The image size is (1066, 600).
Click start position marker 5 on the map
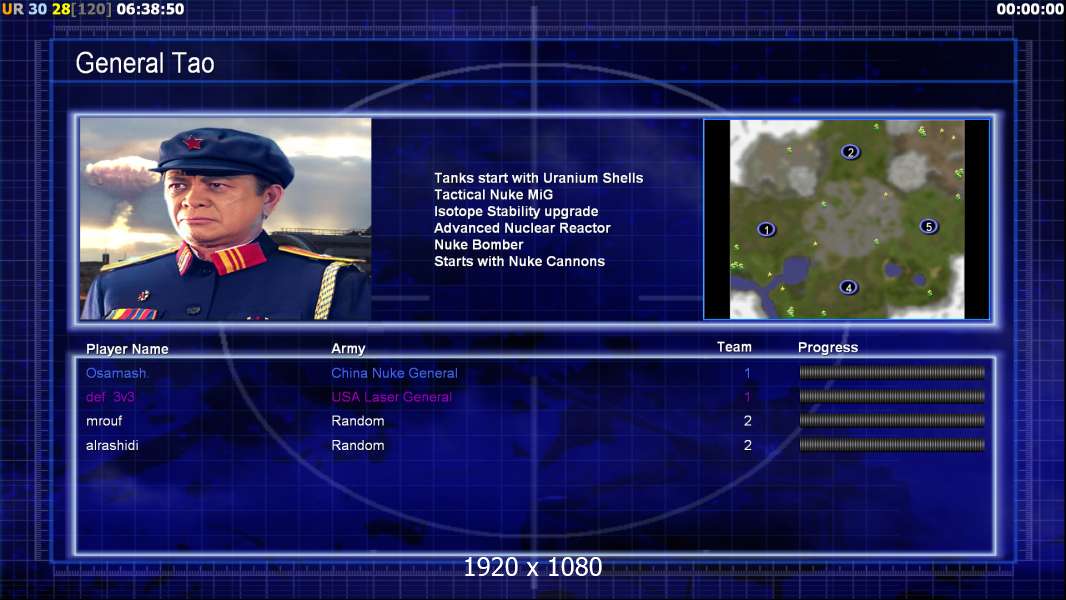pyautogui.click(x=929, y=226)
